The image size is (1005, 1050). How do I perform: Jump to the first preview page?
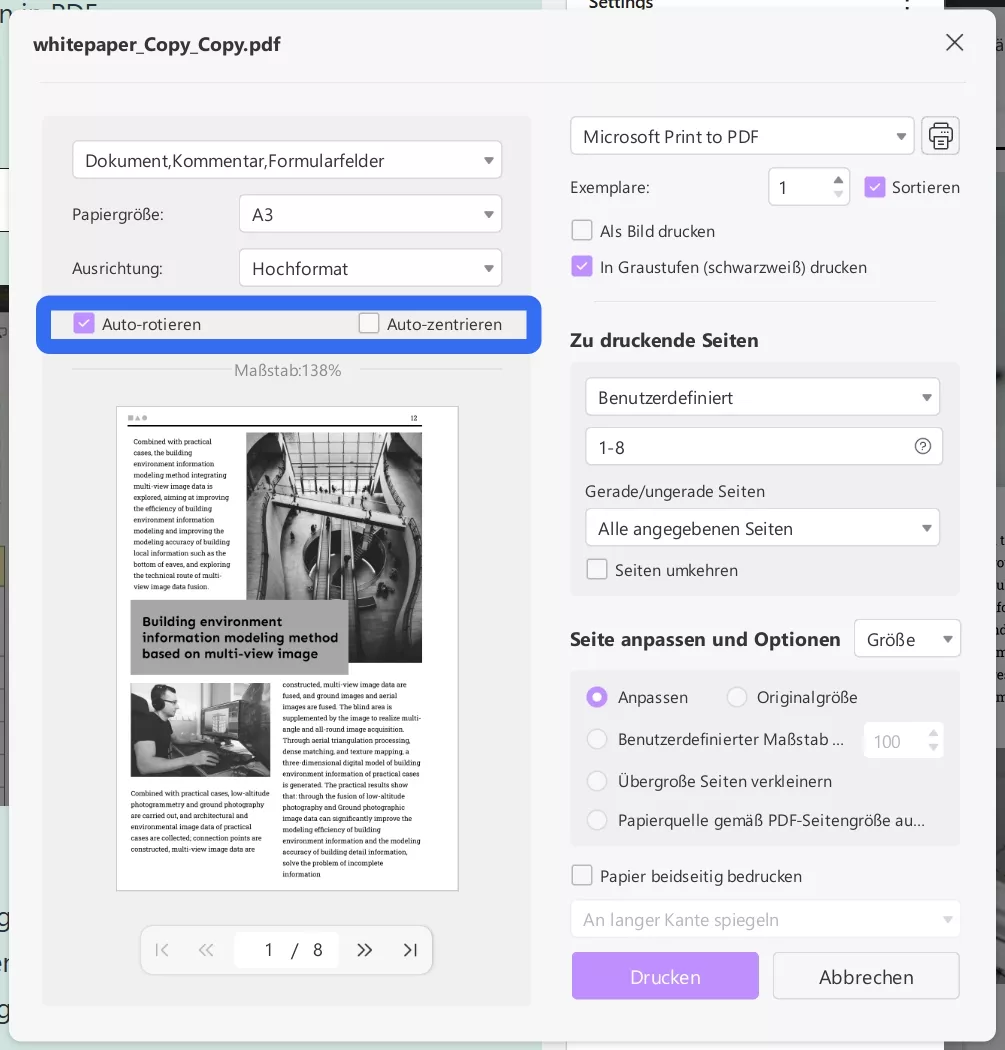click(162, 950)
